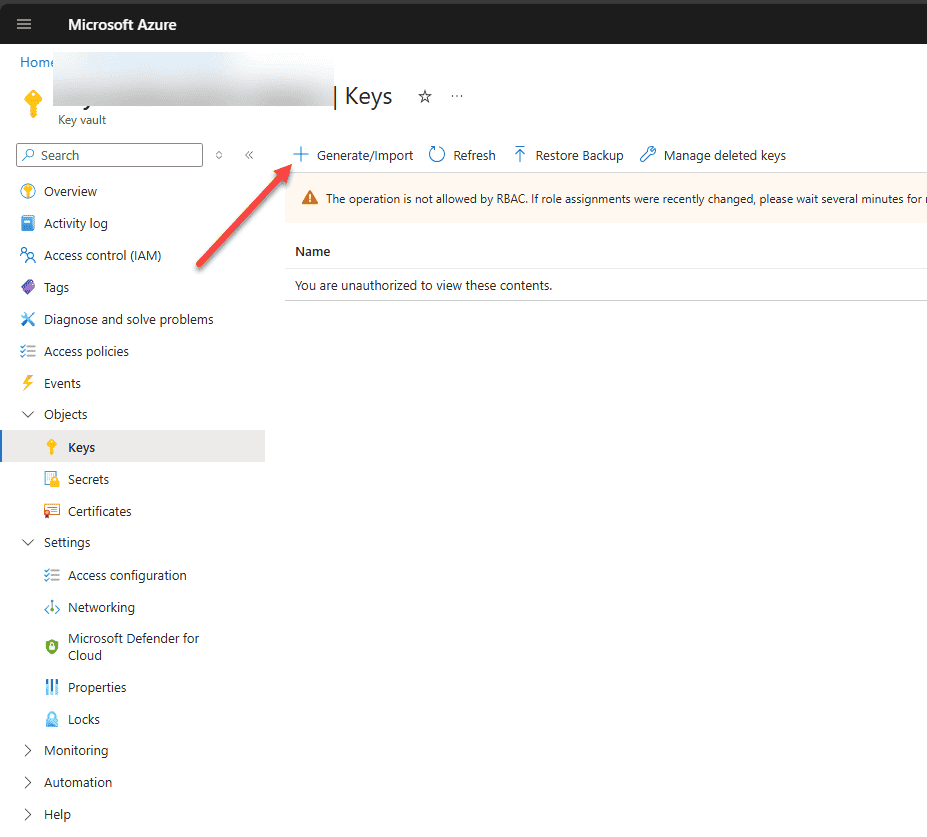The width and height of the screenshot is (927, 837).
Task: Click the Secrets lock icon
Action: [x=52, y=479]
